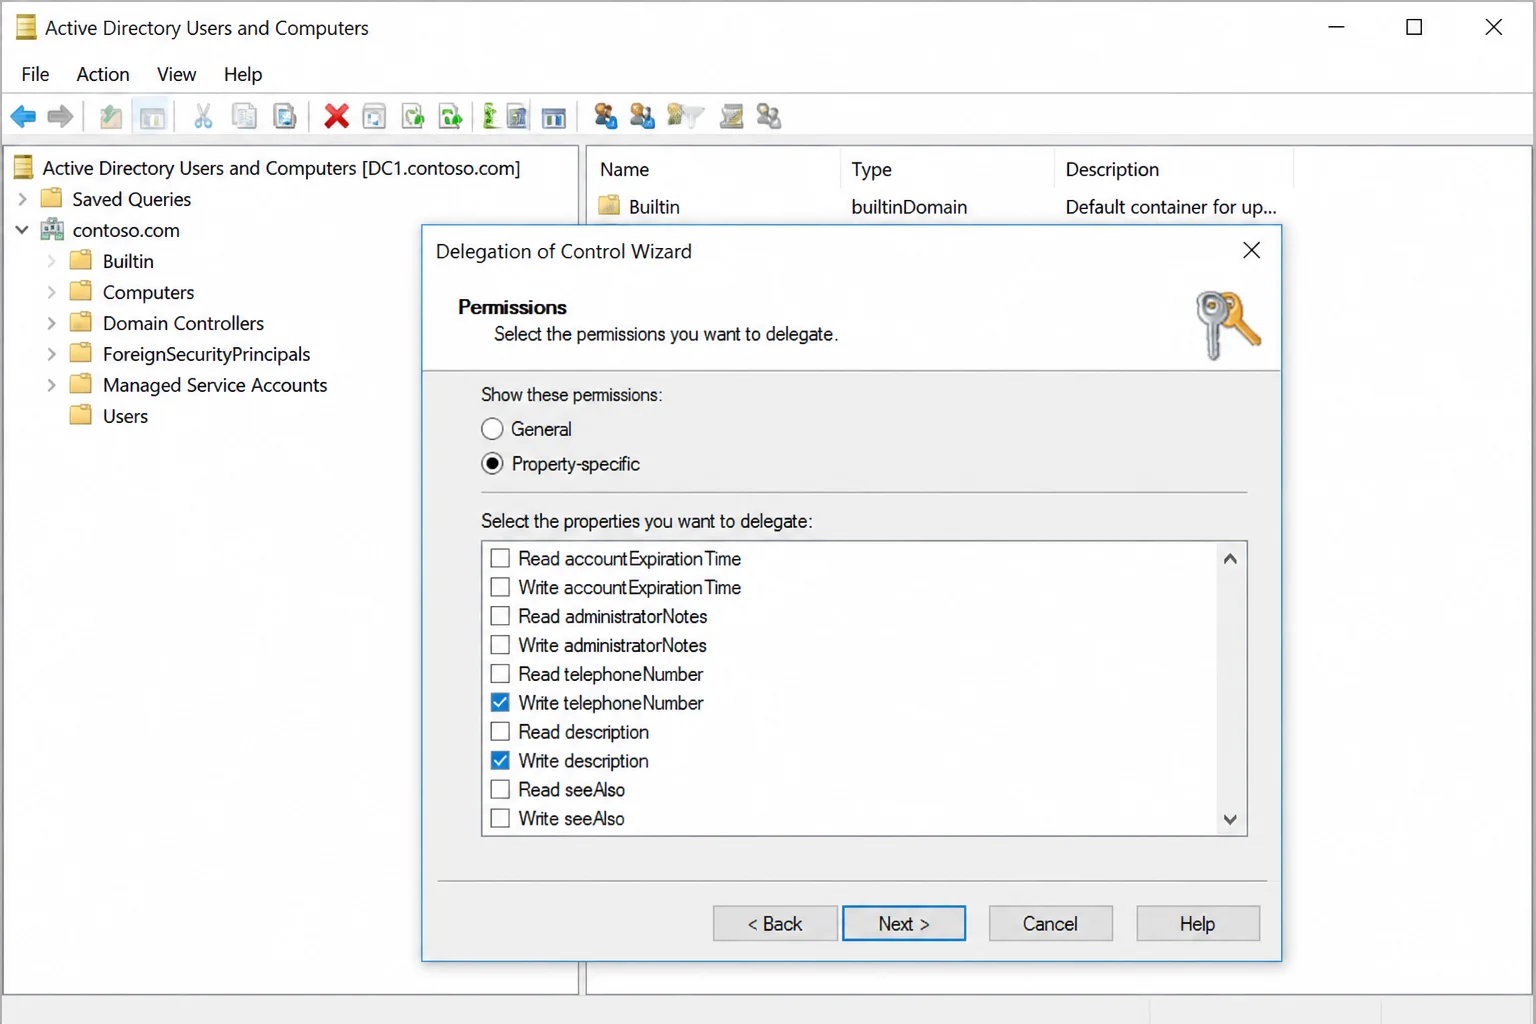Image resolution: width=1536 pixels, height=1024 pixels.
Task: Click the < Back wizard button
Action: point(775,924)
